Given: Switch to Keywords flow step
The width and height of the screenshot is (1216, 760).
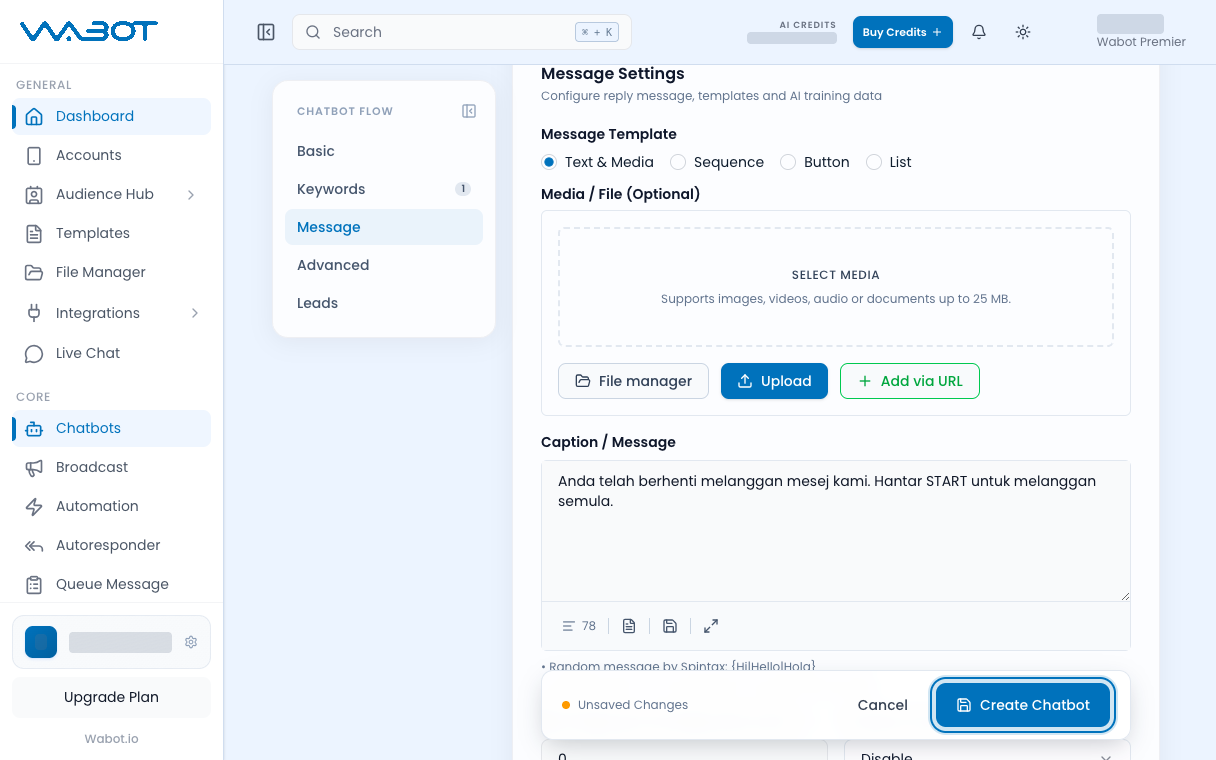Looking at the screenshot, I should [x=384, y=189].
